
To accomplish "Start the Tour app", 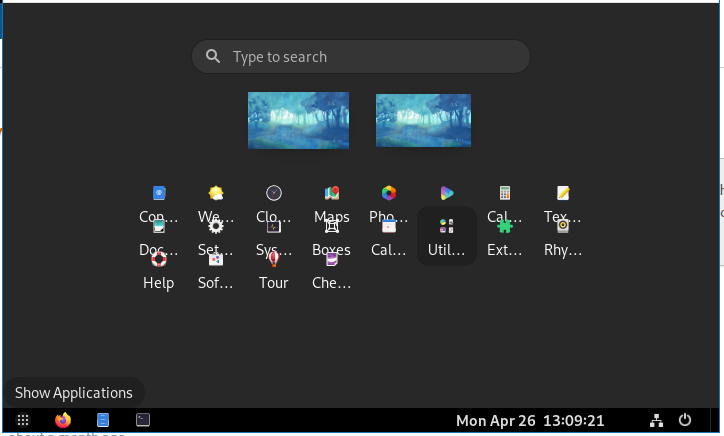I will click(274, 259).
